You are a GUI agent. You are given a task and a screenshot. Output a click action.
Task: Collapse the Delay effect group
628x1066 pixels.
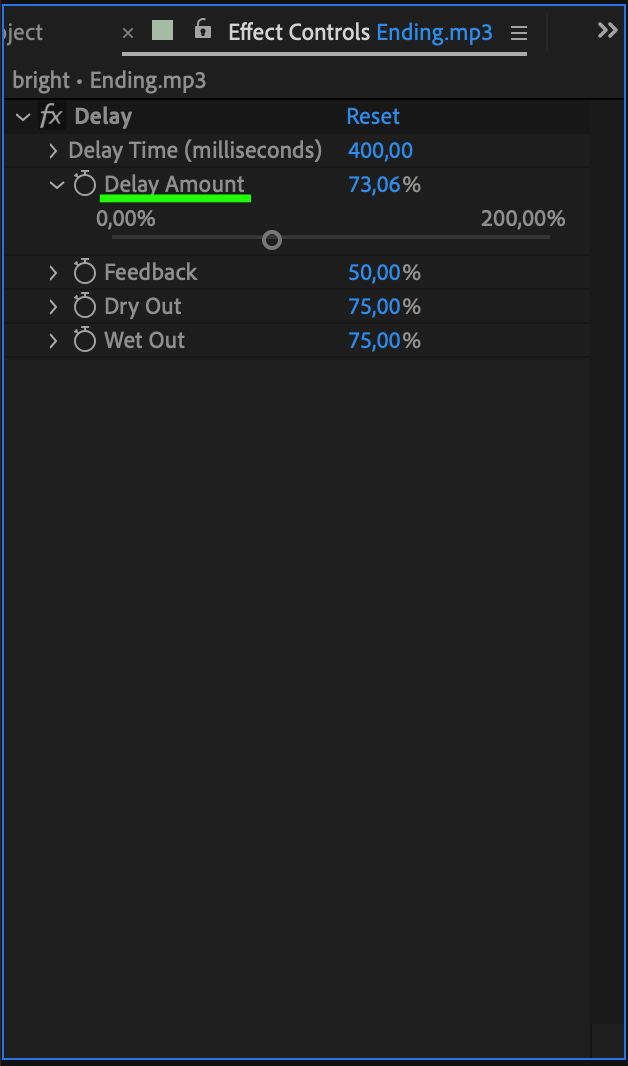pos(23,117)
